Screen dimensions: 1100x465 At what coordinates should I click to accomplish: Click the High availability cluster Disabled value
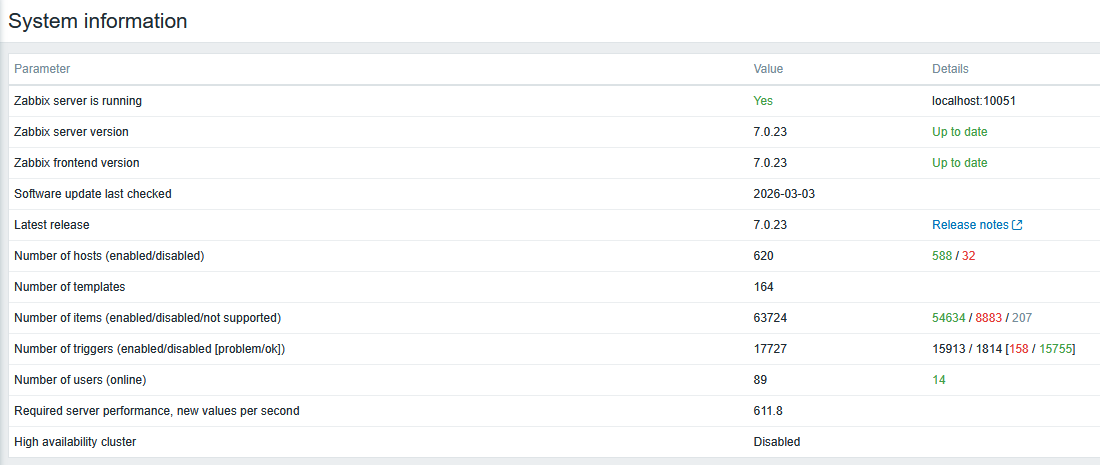[x=777, y=442]
